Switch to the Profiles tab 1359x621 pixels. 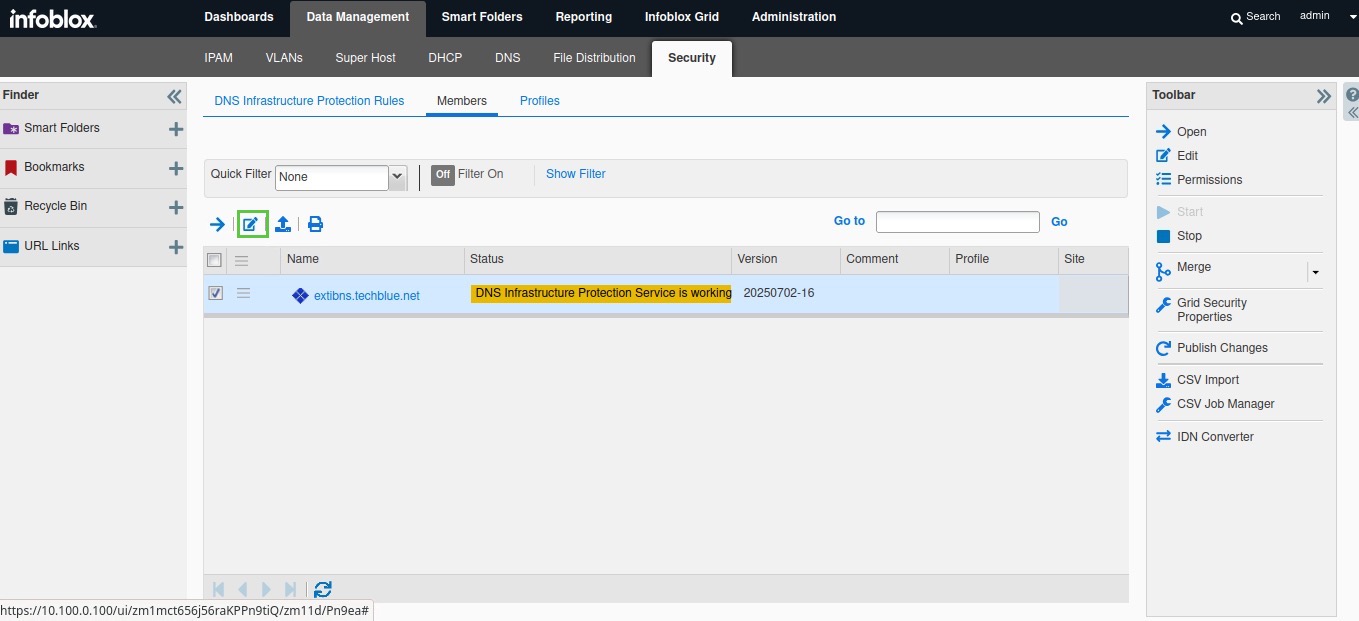coord(539,101)
